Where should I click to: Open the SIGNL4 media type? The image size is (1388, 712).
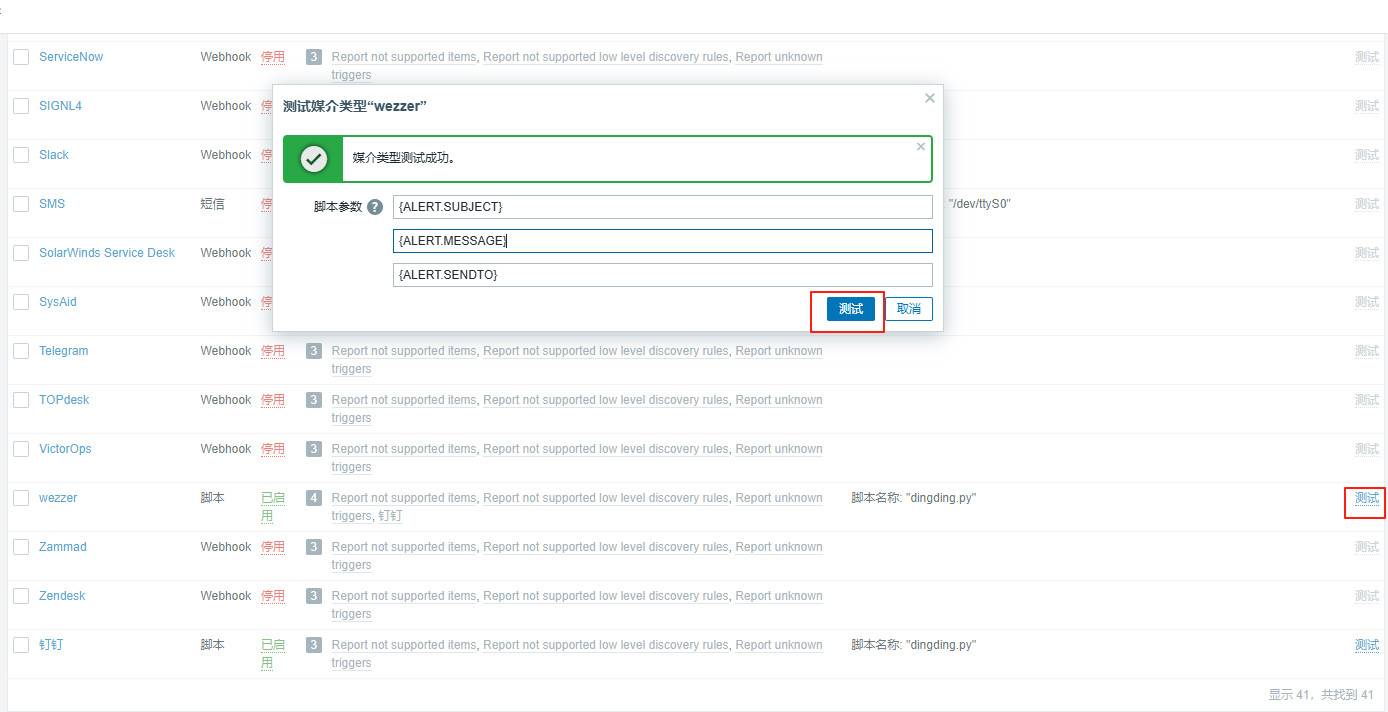[60, 106]
